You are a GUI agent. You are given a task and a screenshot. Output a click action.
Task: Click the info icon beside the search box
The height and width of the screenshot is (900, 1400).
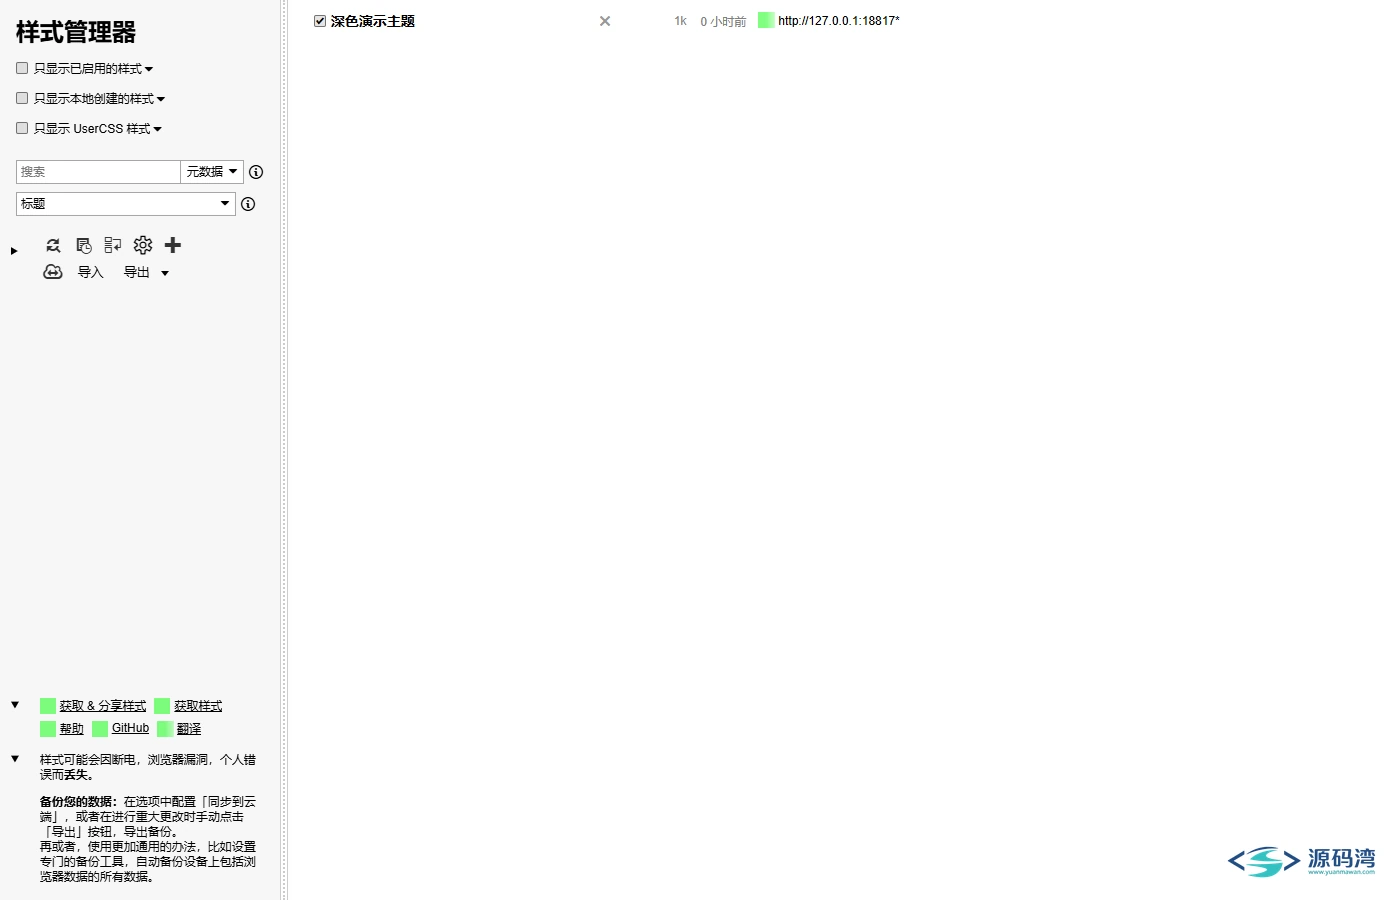pos(256,172)
